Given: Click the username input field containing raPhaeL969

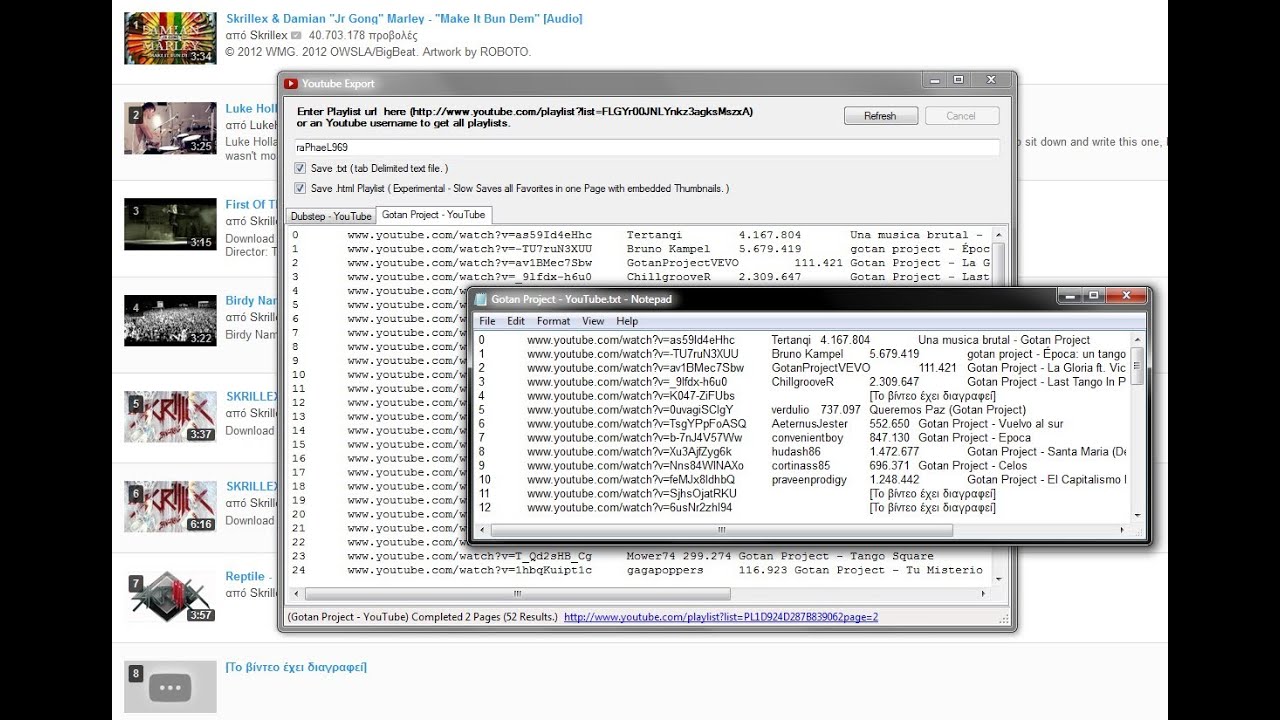Looking at the screenshot, I should tap(647, 147).
